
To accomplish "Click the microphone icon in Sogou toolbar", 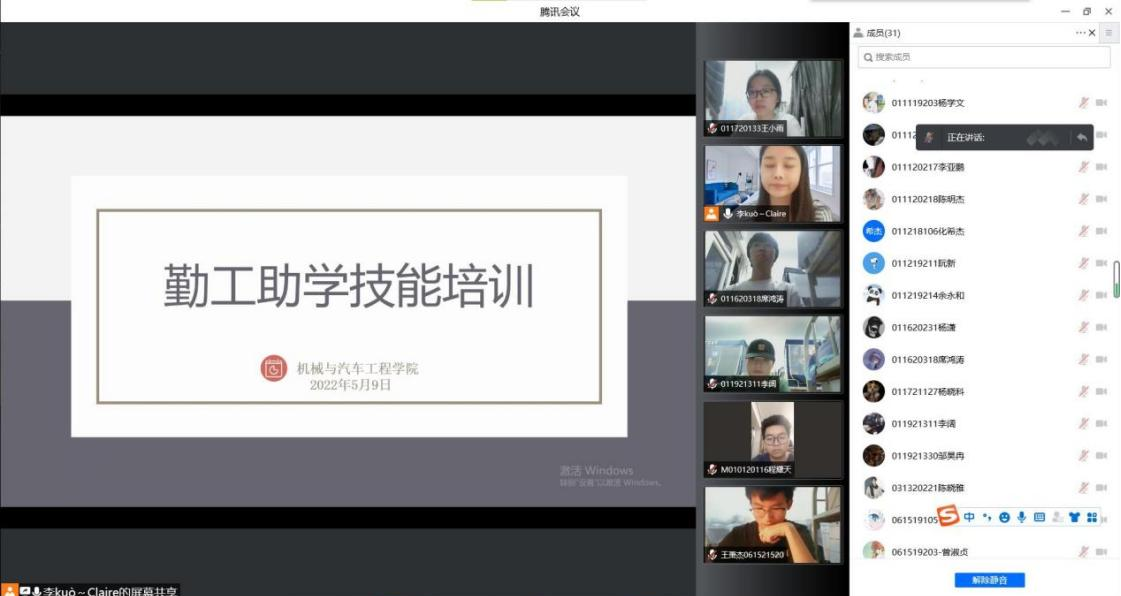I will pyautogui.click(x=1021, y=517).
